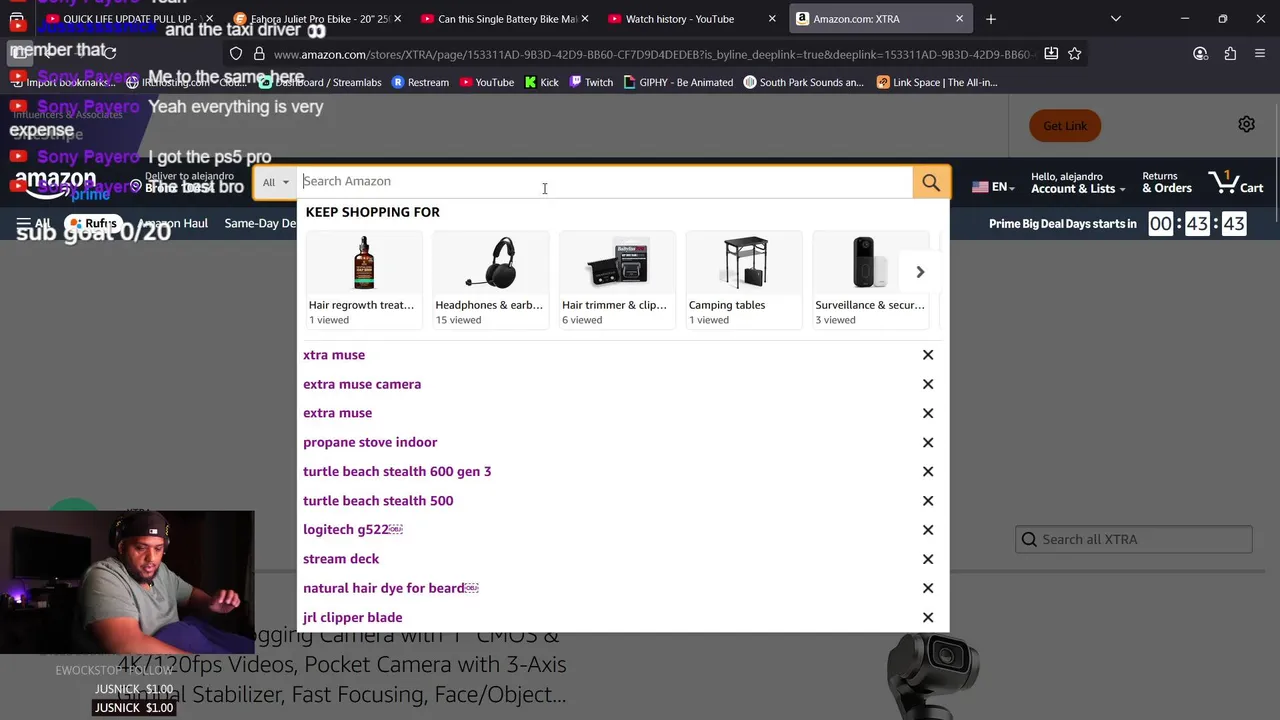Choose 'extra muse camera' suggestion
1280x720 pixels.
coord(362,384)
